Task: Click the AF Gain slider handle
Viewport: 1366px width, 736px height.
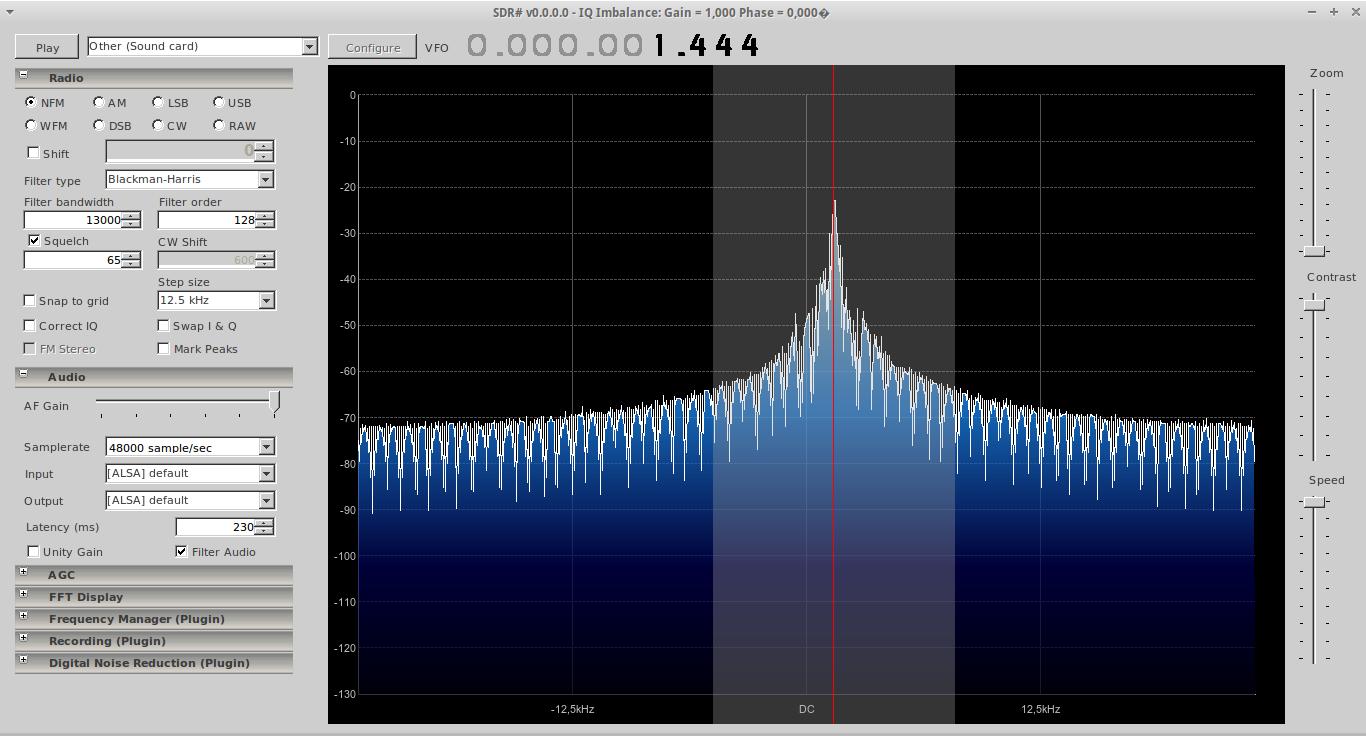Action: [274, 403]
